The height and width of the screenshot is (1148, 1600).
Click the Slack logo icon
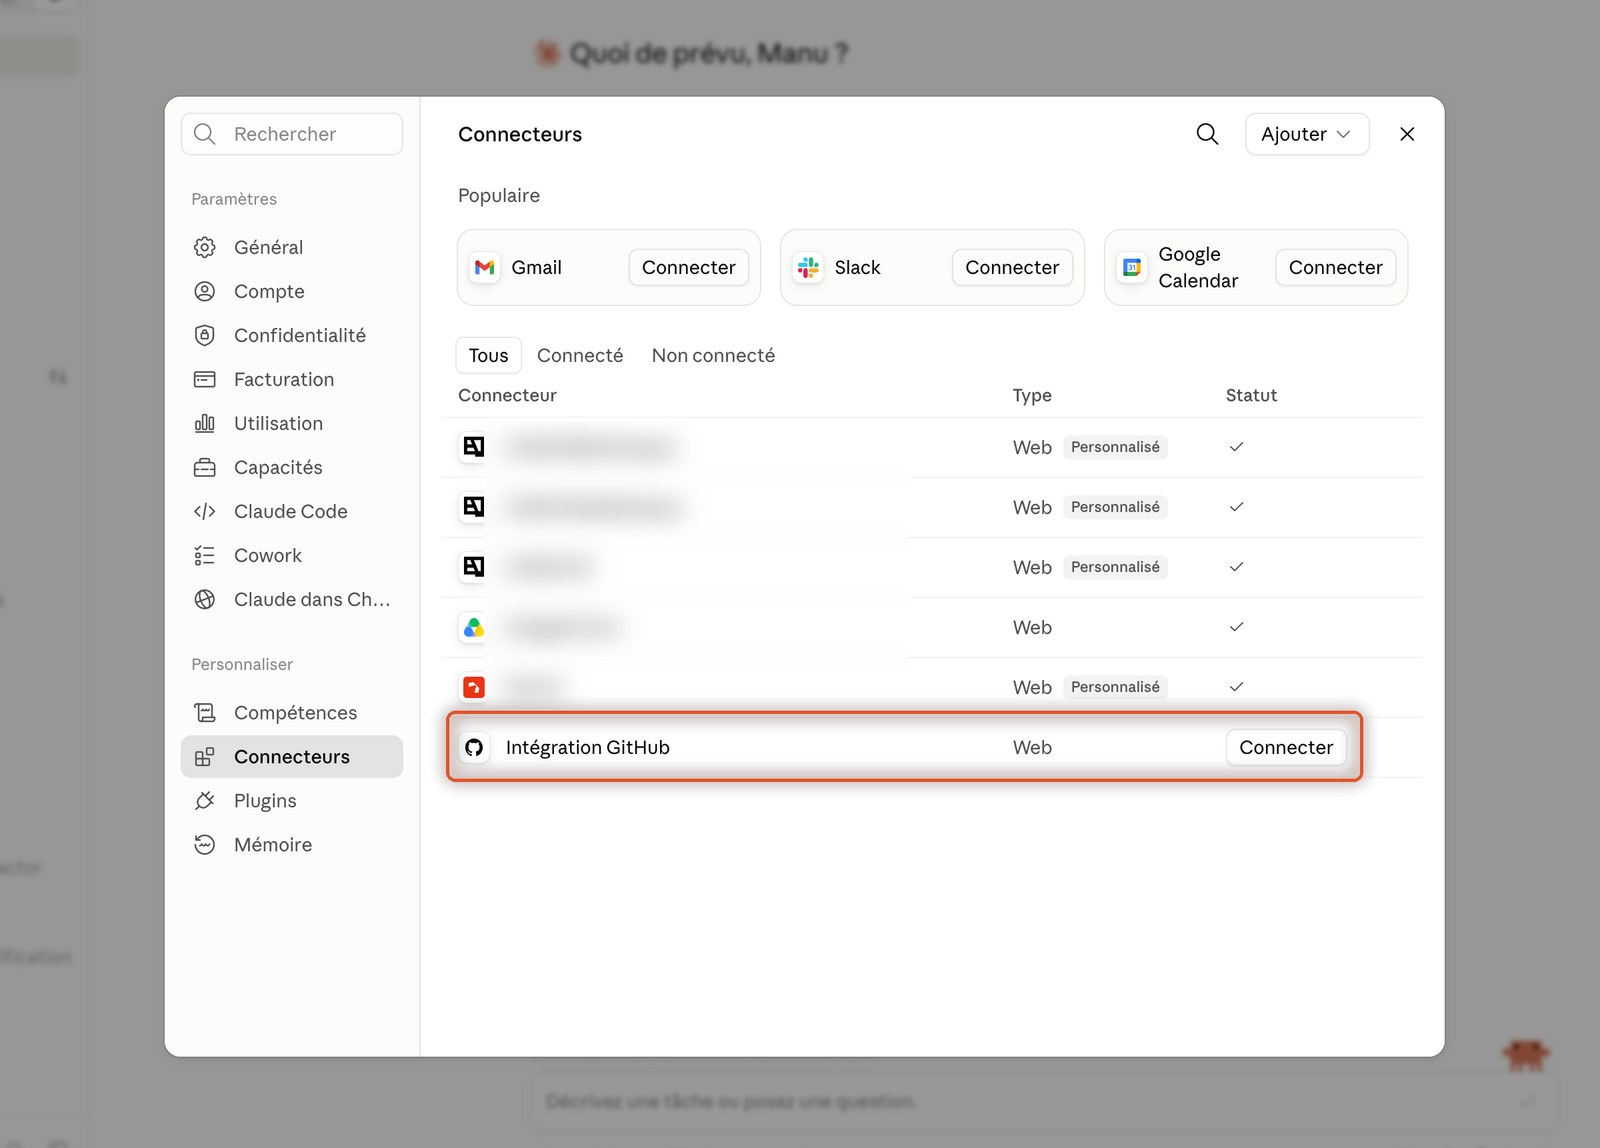808,267
